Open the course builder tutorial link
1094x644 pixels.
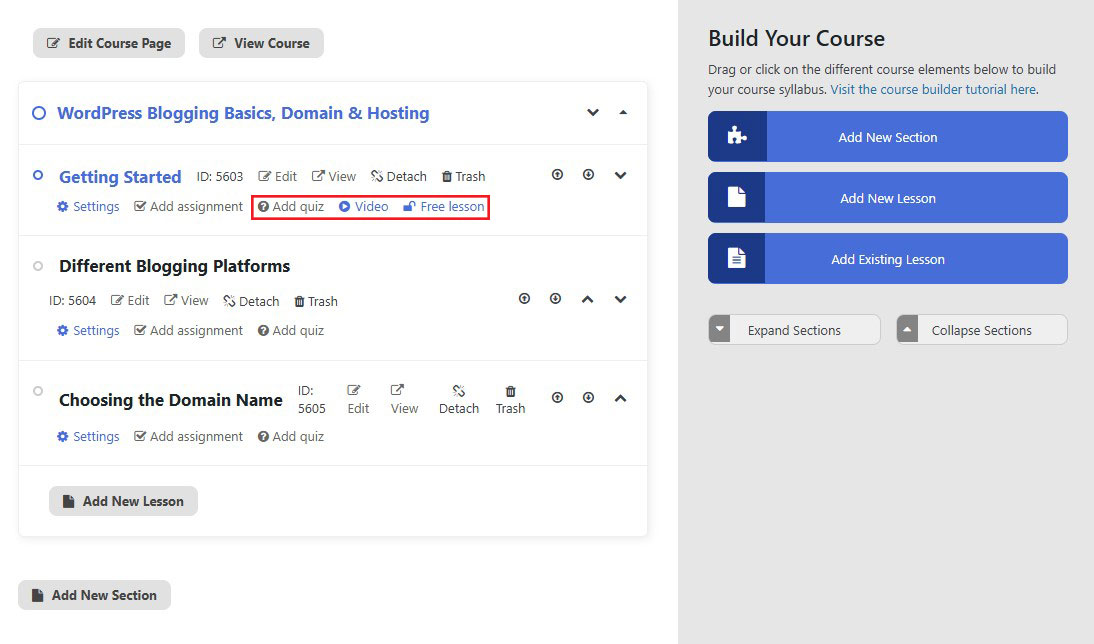coord(933,89)
